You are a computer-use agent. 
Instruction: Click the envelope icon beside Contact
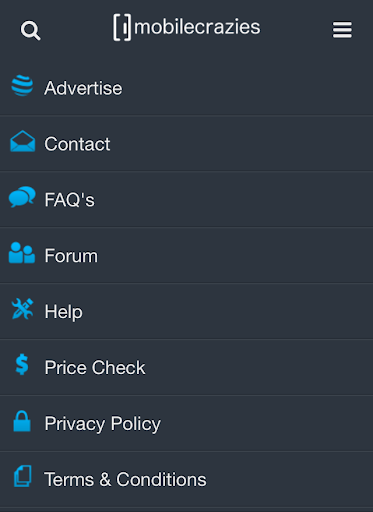pyautogui.click(x=22, y=141)
